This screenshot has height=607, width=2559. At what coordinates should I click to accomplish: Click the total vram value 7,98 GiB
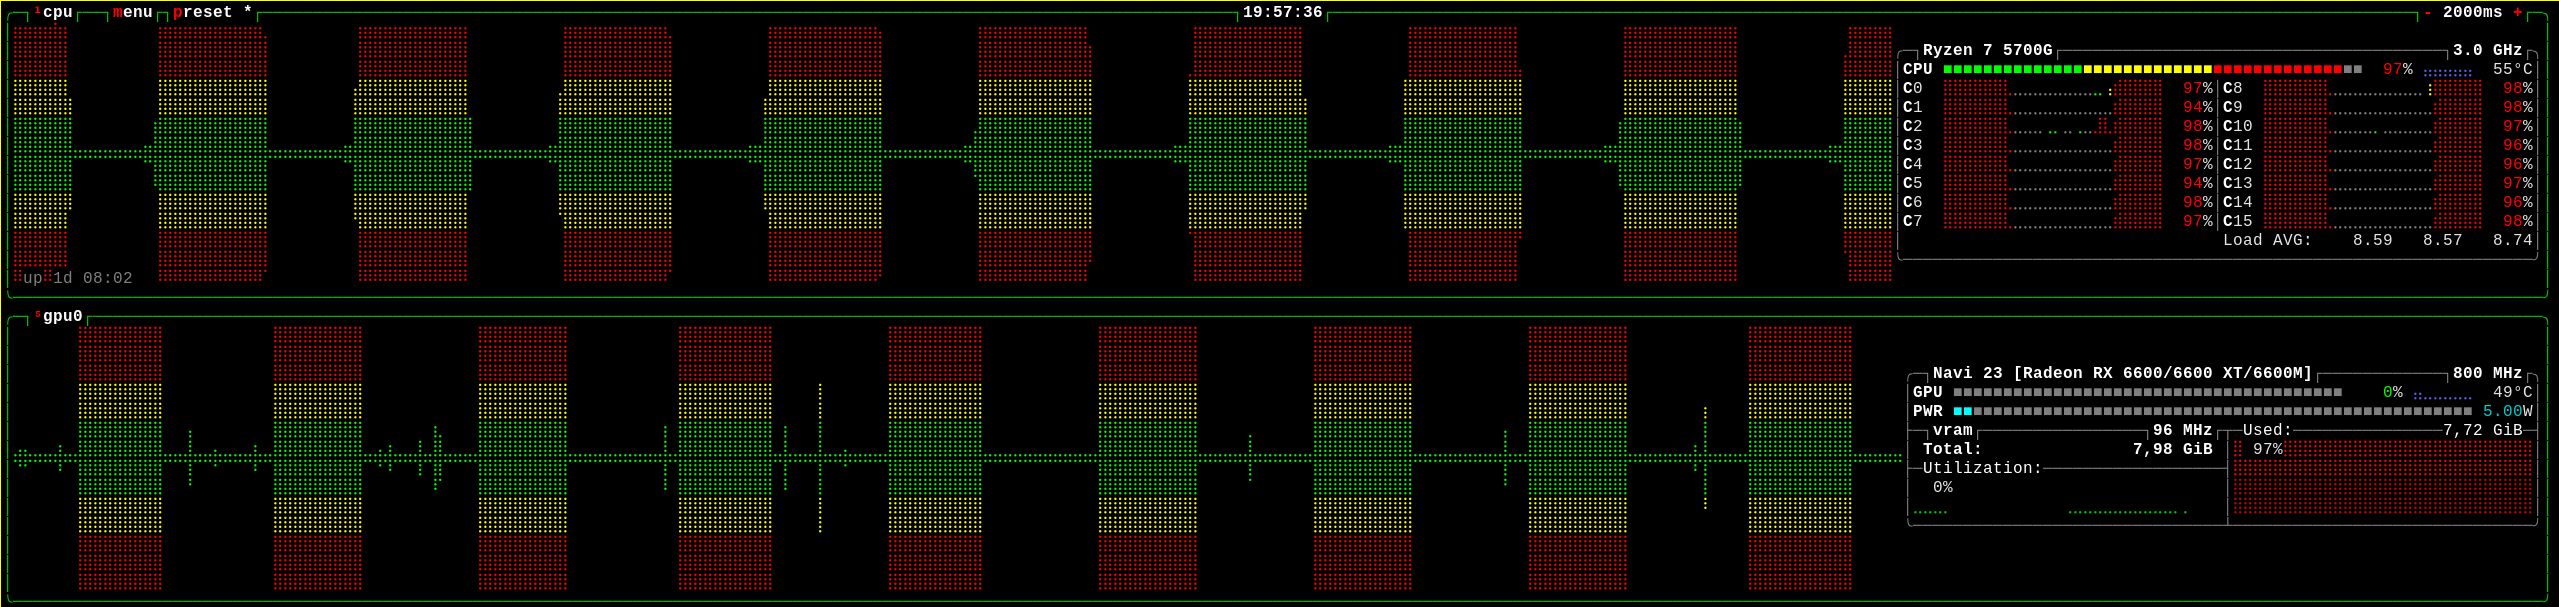[2173, 449]
